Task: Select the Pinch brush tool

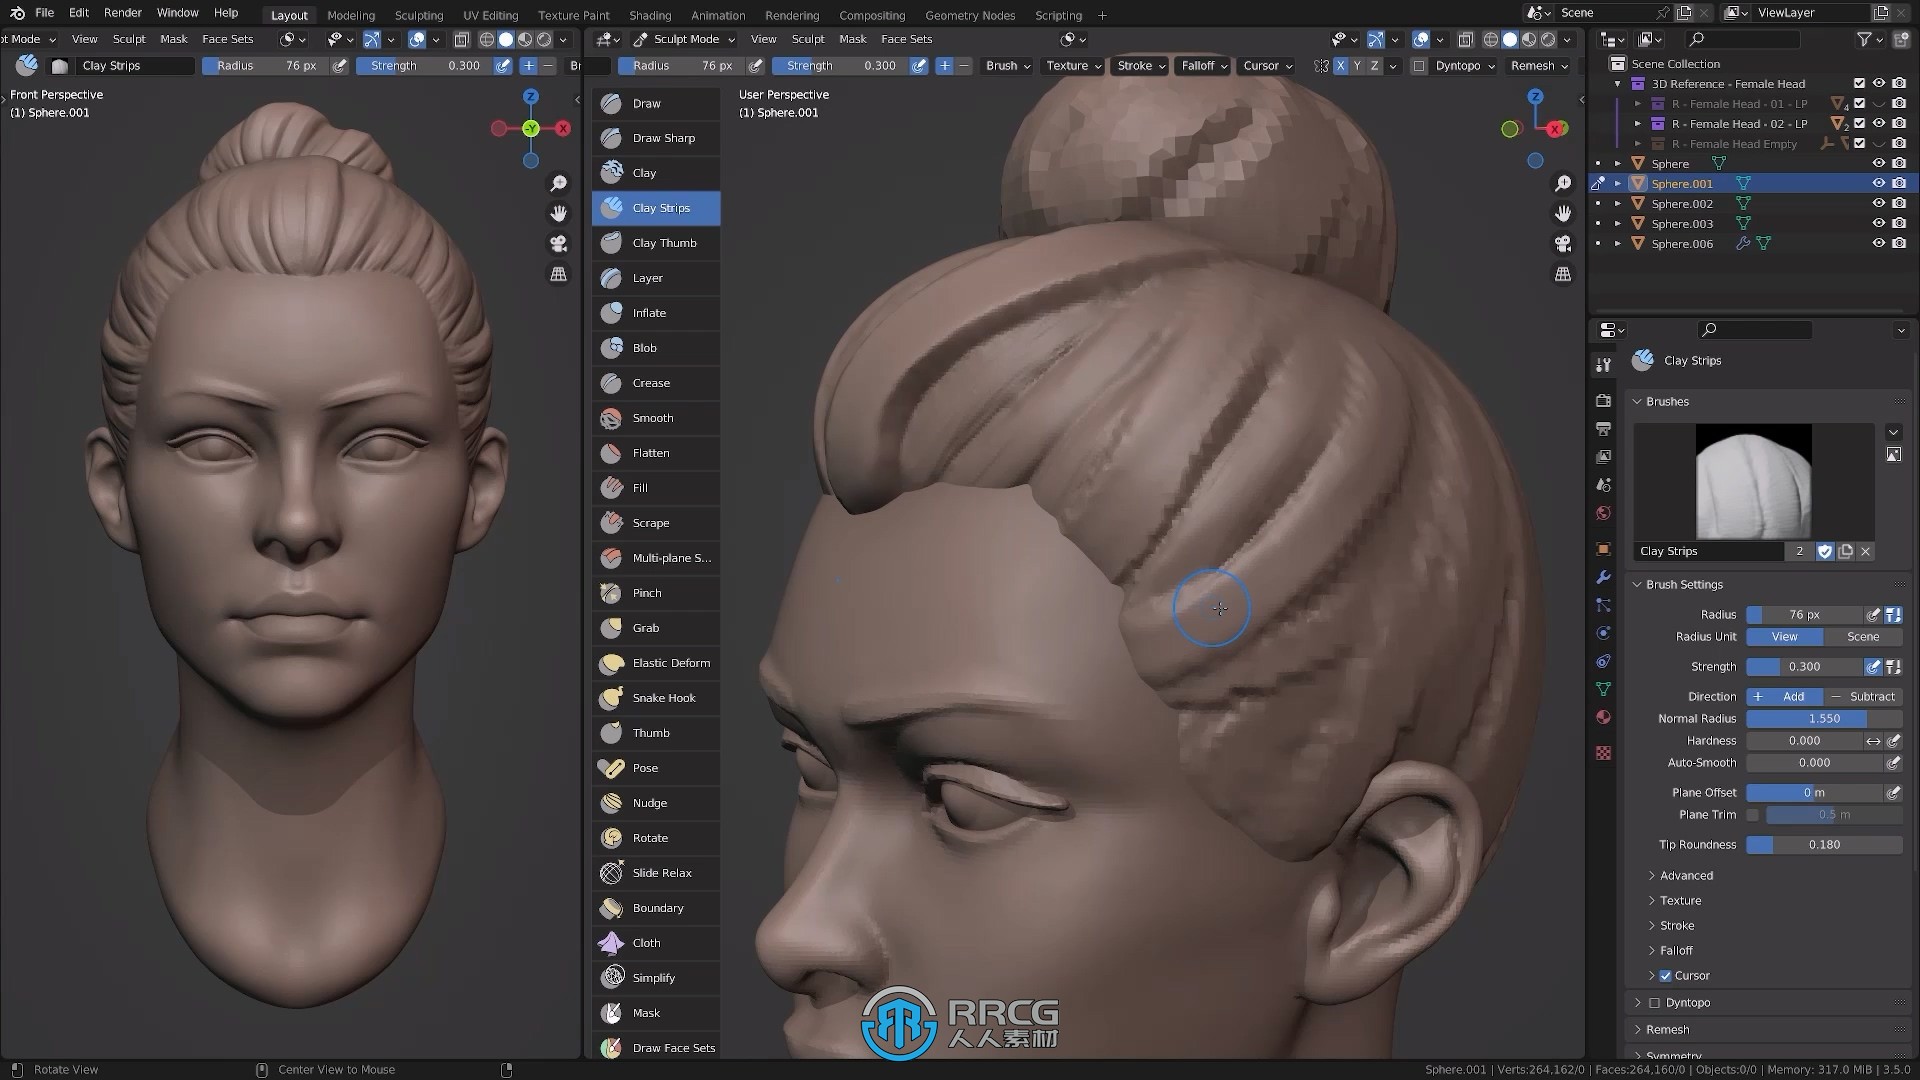Action: 646,592
